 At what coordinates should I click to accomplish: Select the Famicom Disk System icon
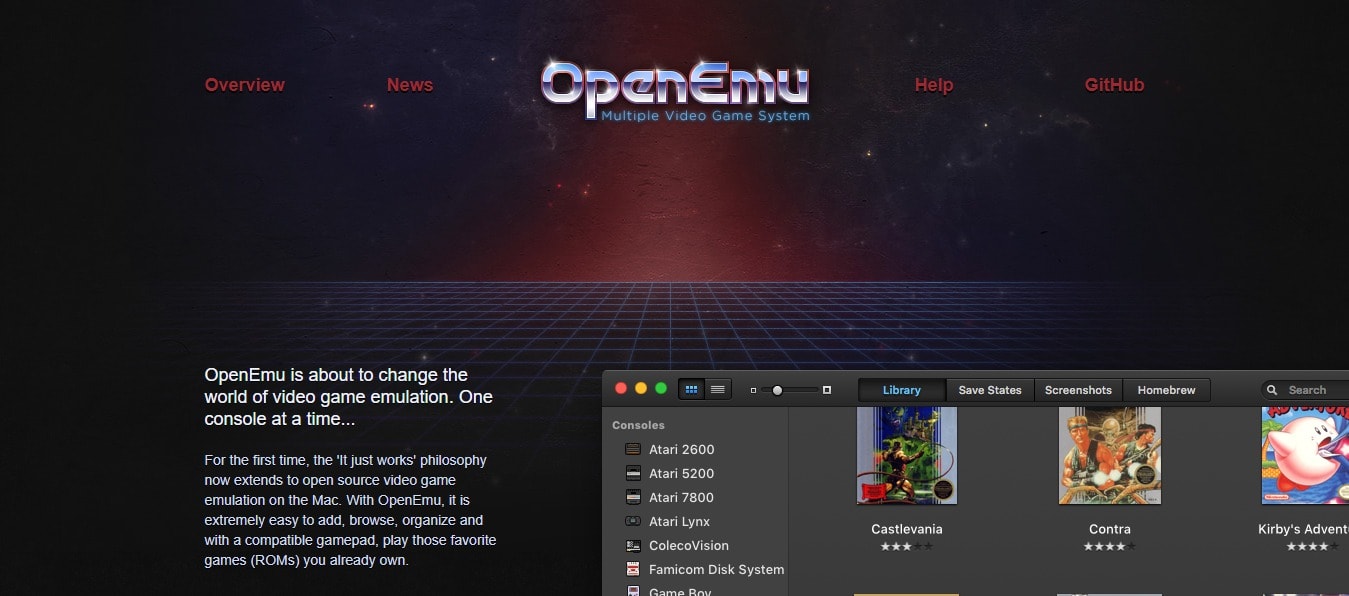[x=633, y=570]
